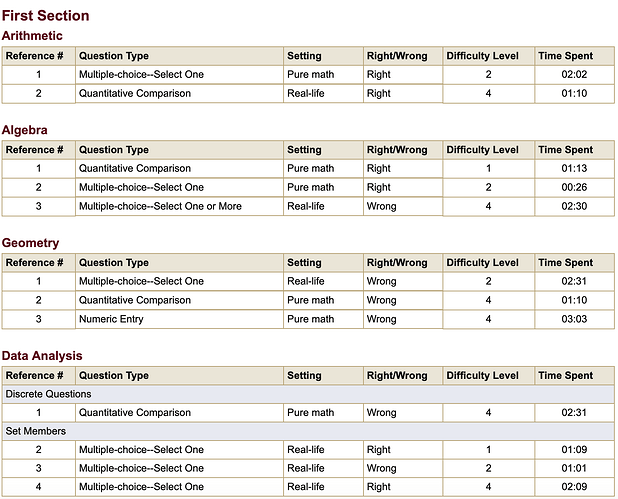Viewport: 618px width, 499px height.
Task: Click Setting header in Arithmetic table
Action: (304, 56)
